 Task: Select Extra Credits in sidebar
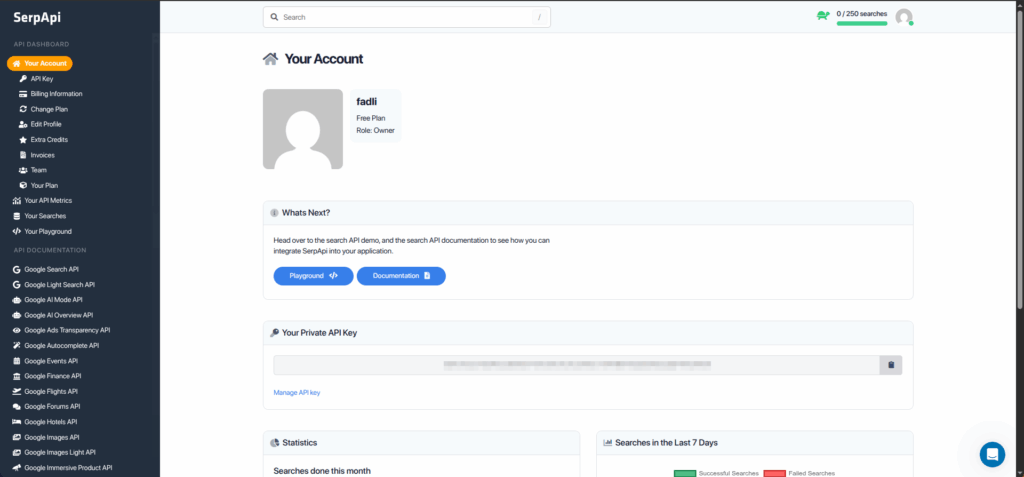coord(49,140)
